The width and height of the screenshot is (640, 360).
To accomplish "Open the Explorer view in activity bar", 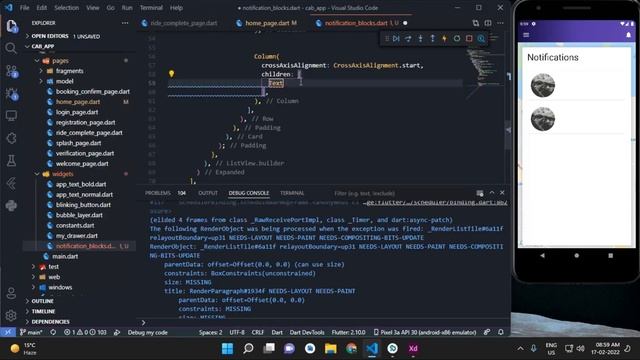I will (x=11, y=26).
